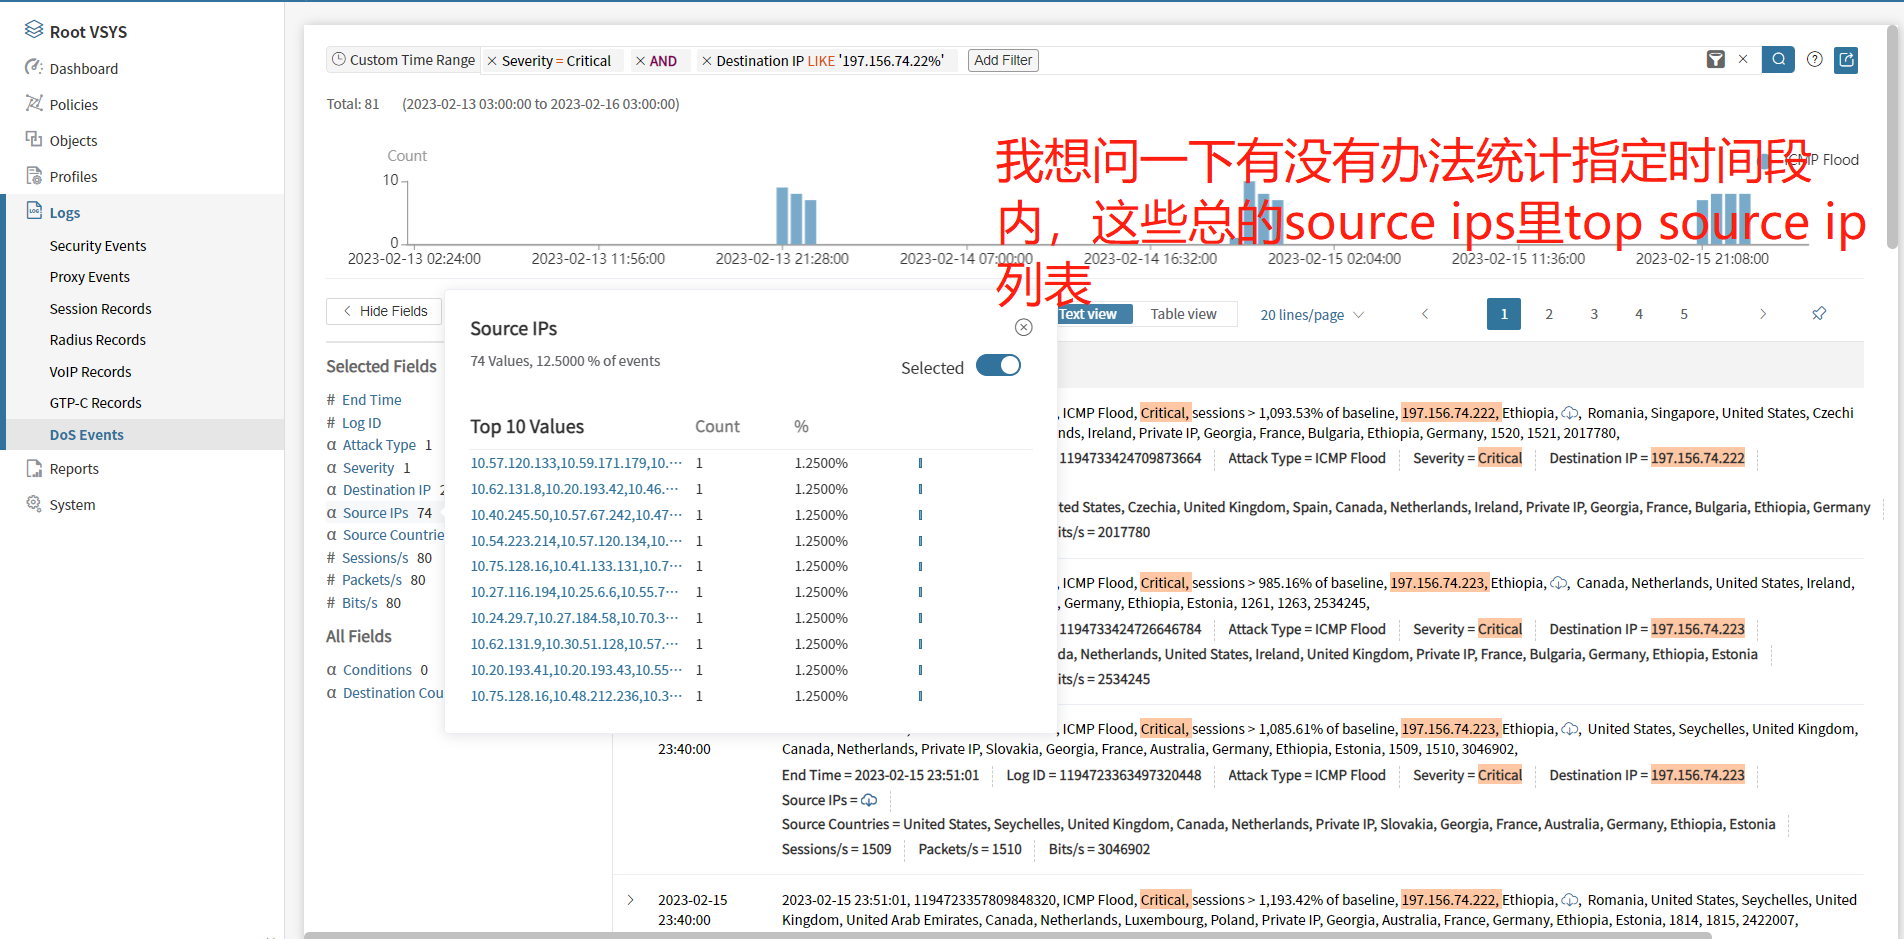Remove the Destination IP LIKE filter
Viewport: 1904px width, 939px height.
click(x=706, y=61)
